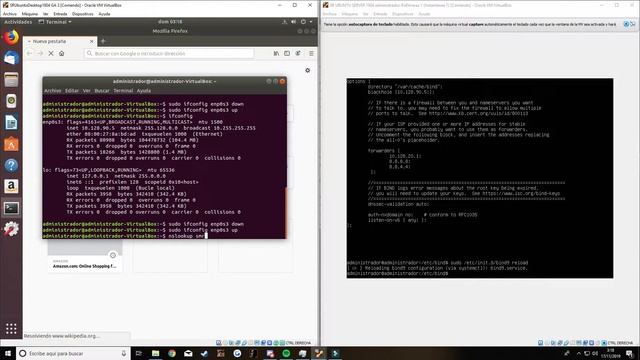The image size is (640, 360).
Task: Click Firefox stop loading button
Action: 51,53
